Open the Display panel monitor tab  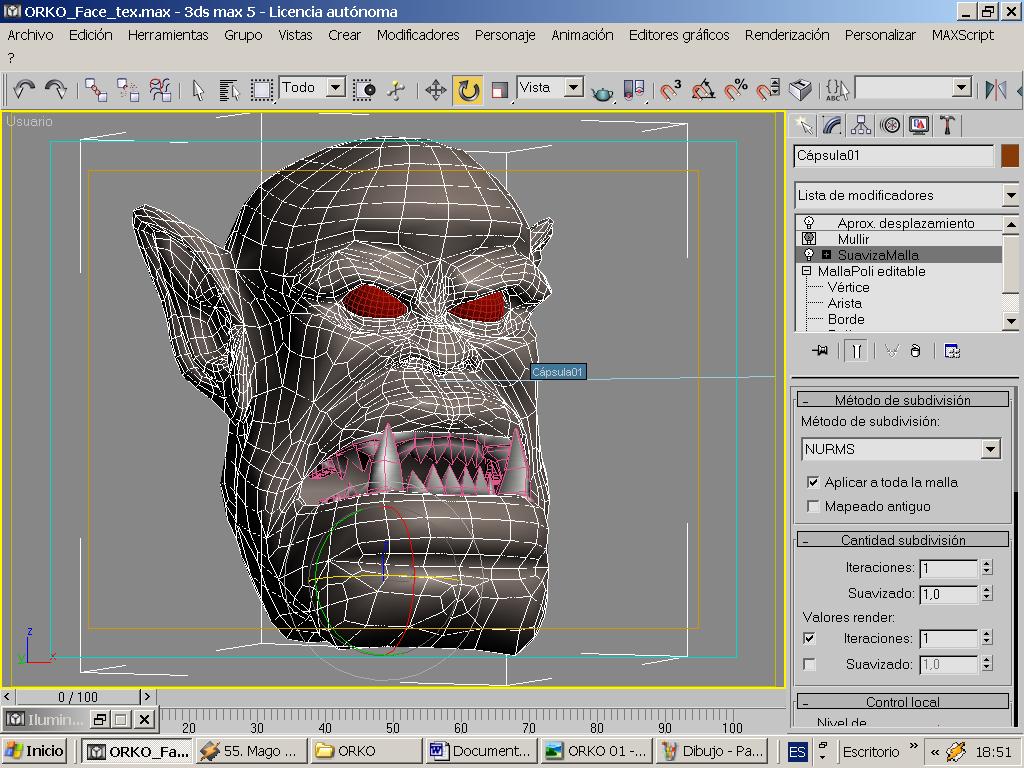919,125
